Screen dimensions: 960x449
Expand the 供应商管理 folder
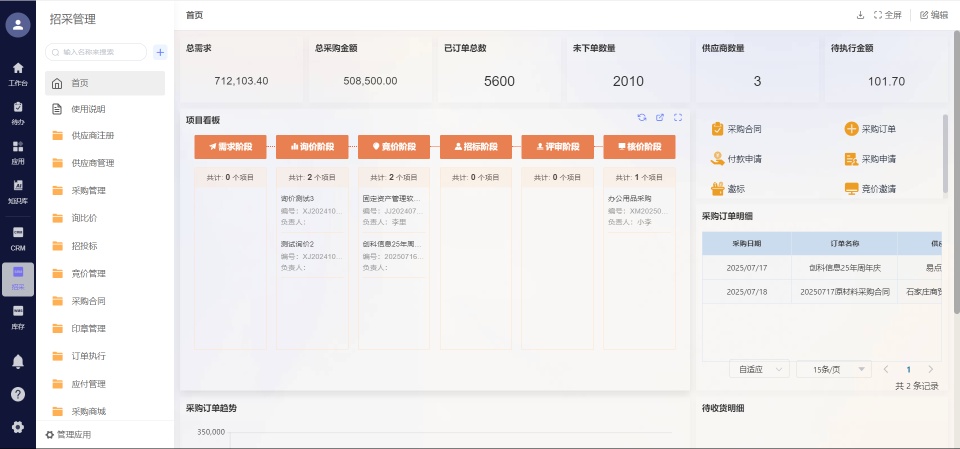coord(92,163)
